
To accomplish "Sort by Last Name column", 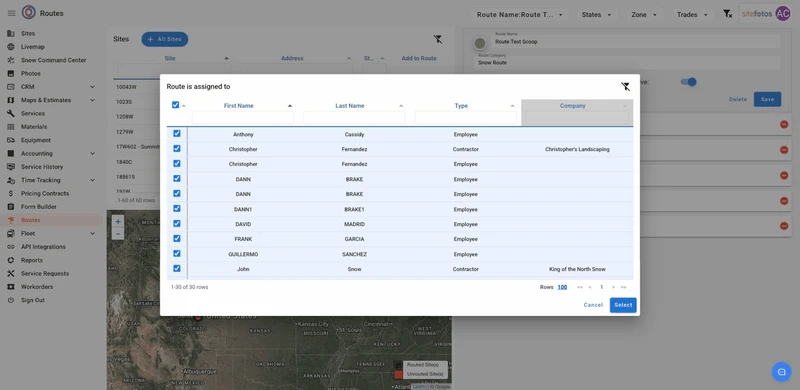I will point(350,106).
